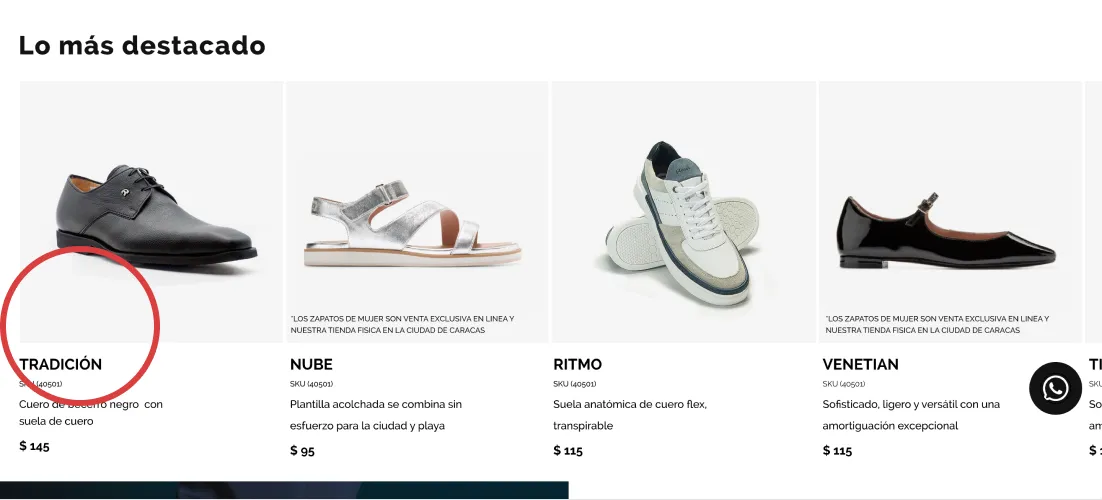This screenshot has width=1102, height=500.
Task: Click the black TRADICIÓN oxford shoe image
Action: point(151,212)
